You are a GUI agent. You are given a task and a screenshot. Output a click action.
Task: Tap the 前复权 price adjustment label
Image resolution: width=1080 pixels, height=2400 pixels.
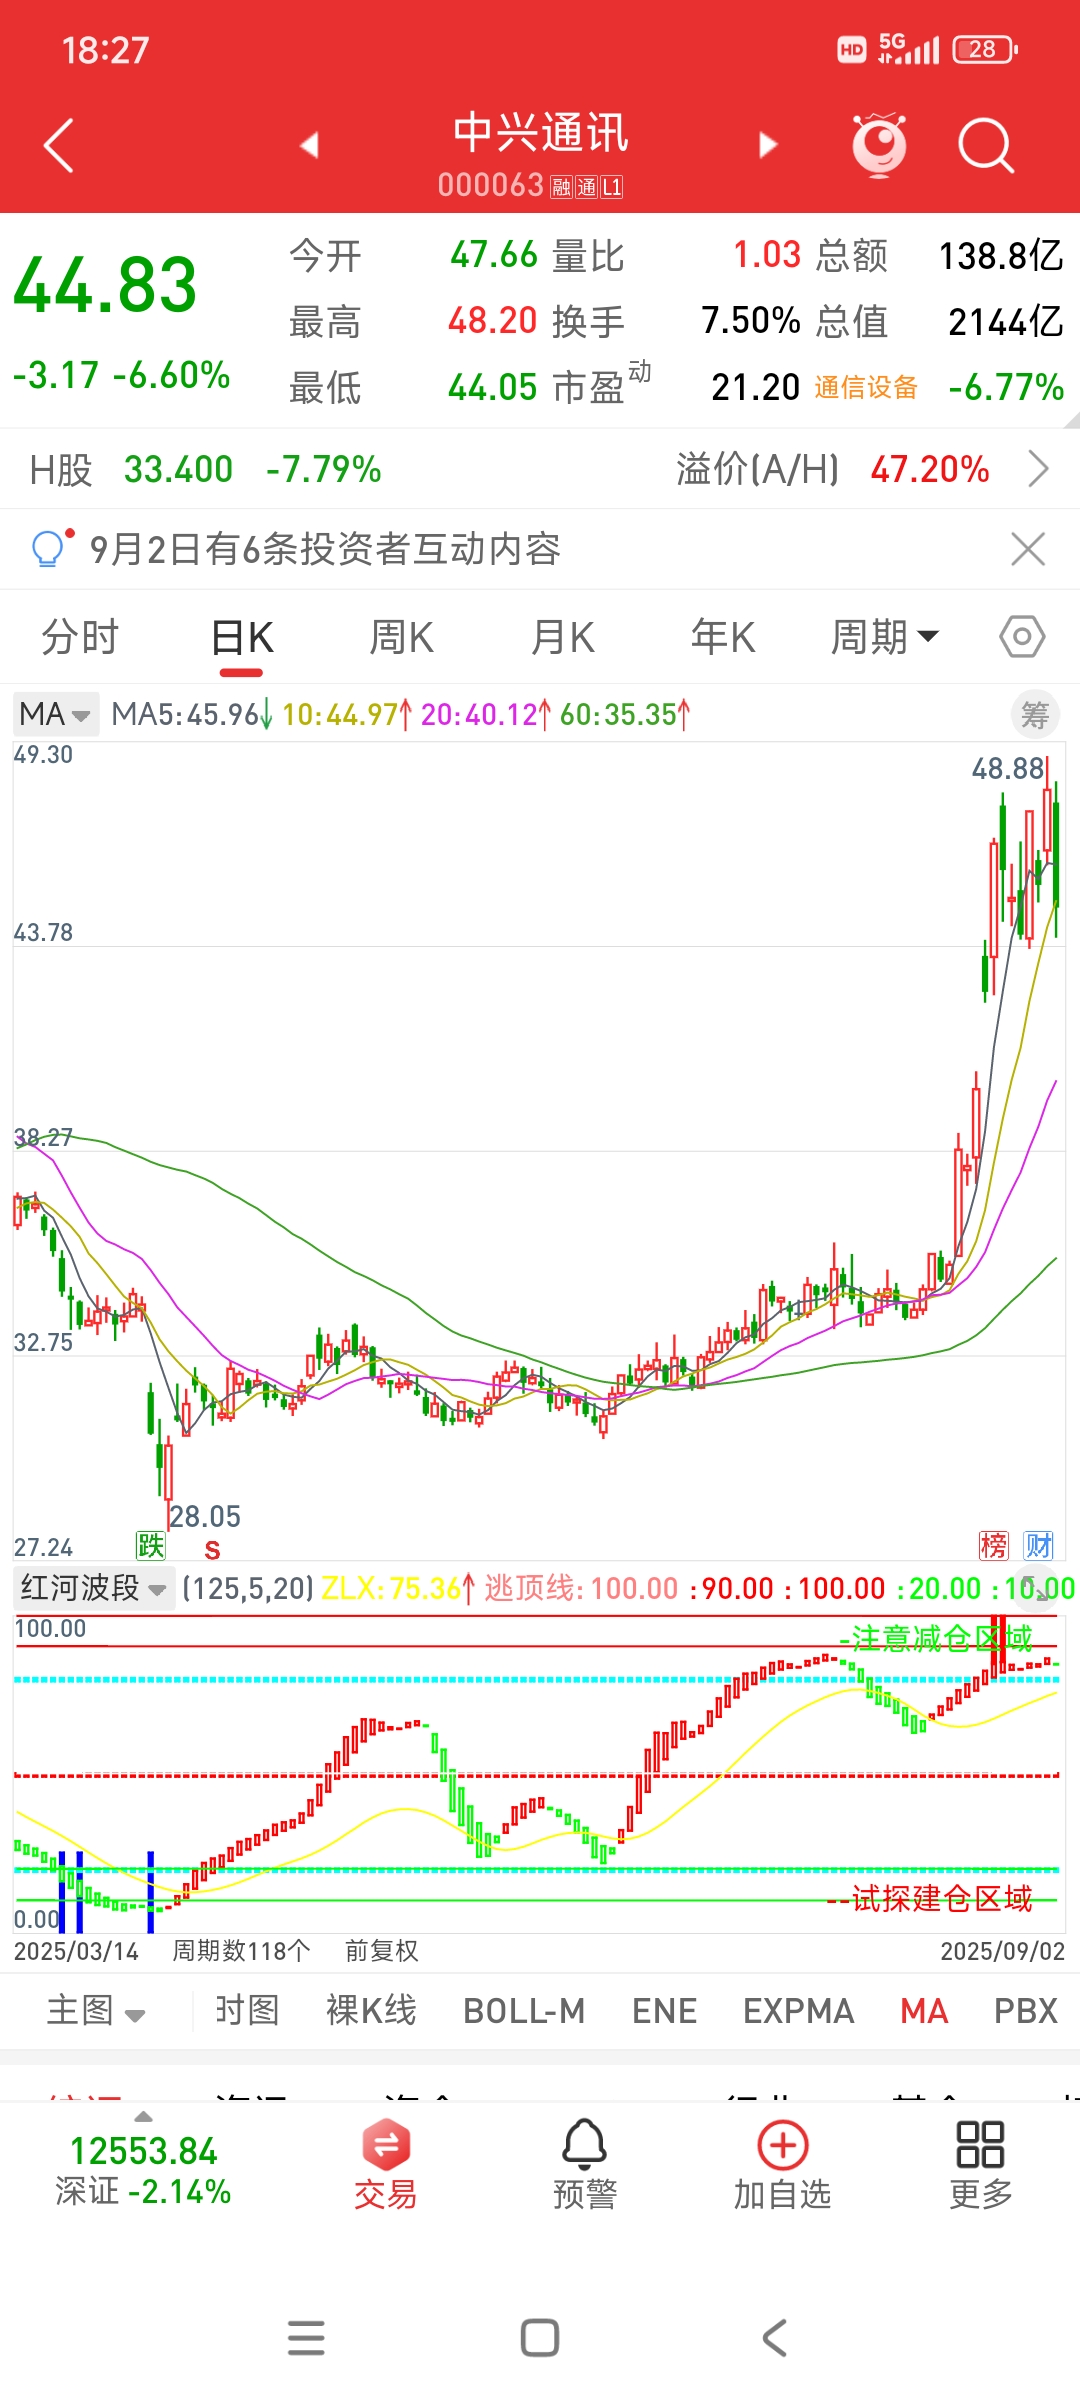[x=381, y=1951]
